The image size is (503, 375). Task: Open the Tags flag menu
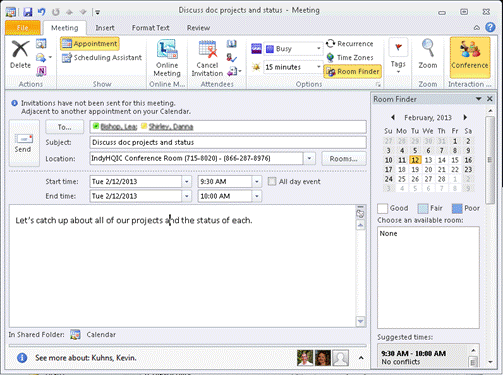[x=398, y=57]
